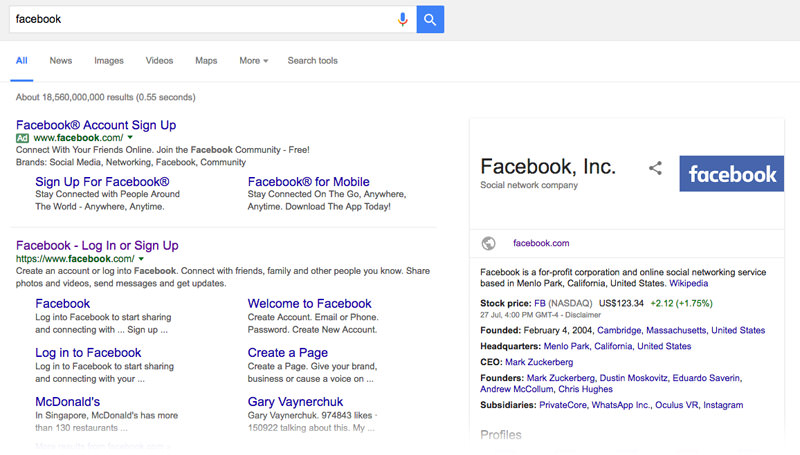Open Menlo Park, California, United States link

coord(617,346)
